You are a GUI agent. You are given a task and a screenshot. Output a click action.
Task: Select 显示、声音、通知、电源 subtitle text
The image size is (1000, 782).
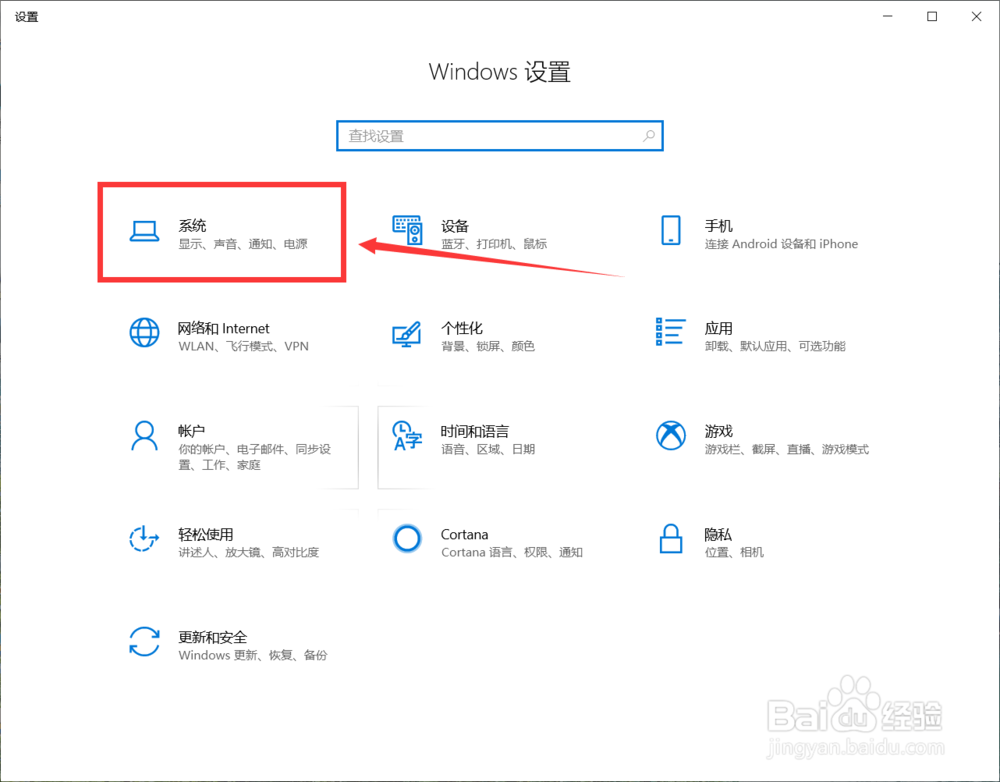pos(244,243)
